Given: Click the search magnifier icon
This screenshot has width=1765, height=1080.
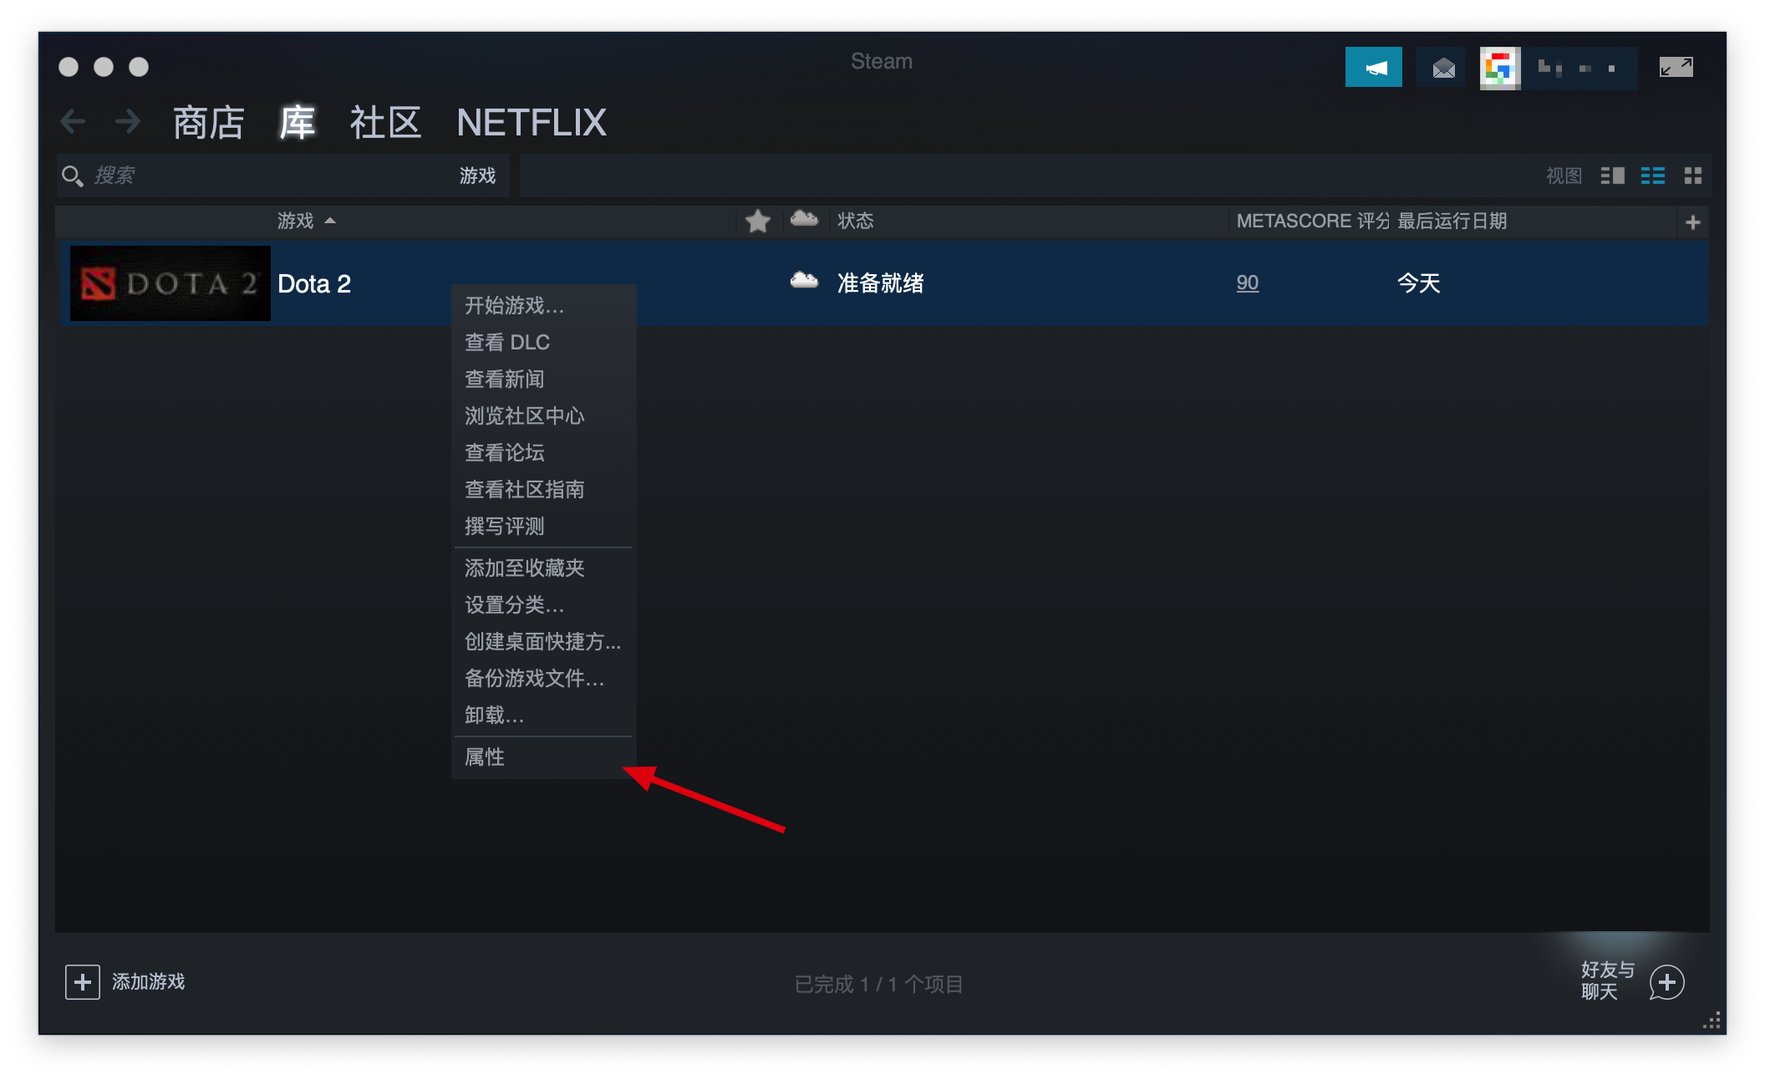Looking at the screenshot, I should click(73, 175).
